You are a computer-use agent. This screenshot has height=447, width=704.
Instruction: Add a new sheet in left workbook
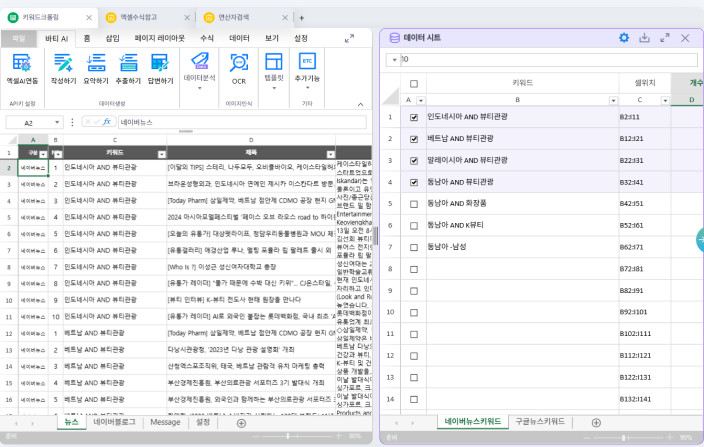coord(241,423)
